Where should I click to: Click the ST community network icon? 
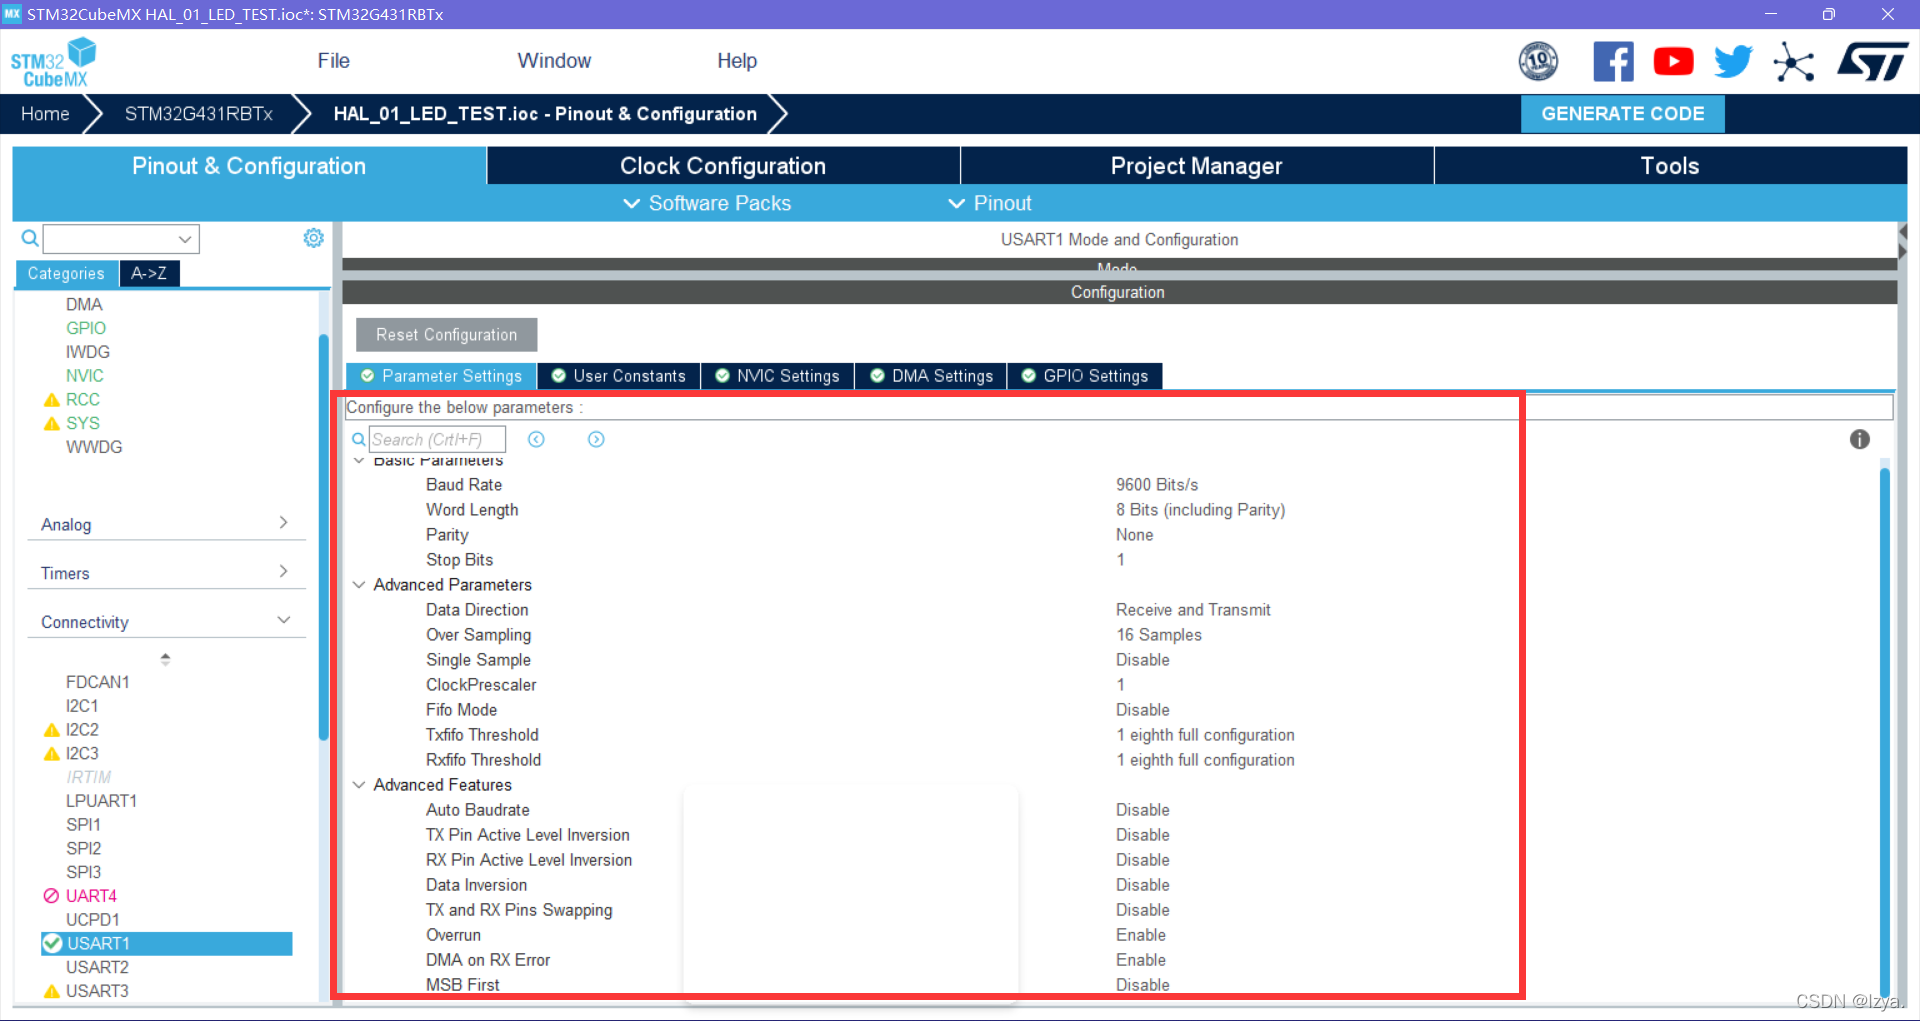(1794, 62)
